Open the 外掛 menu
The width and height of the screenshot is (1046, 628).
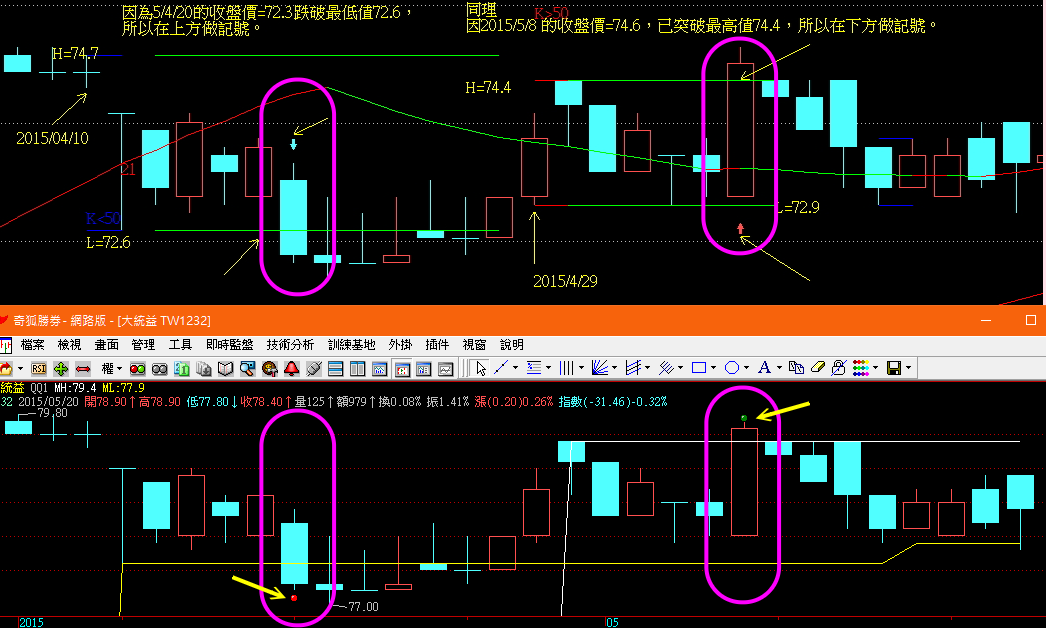pos(400,345)
